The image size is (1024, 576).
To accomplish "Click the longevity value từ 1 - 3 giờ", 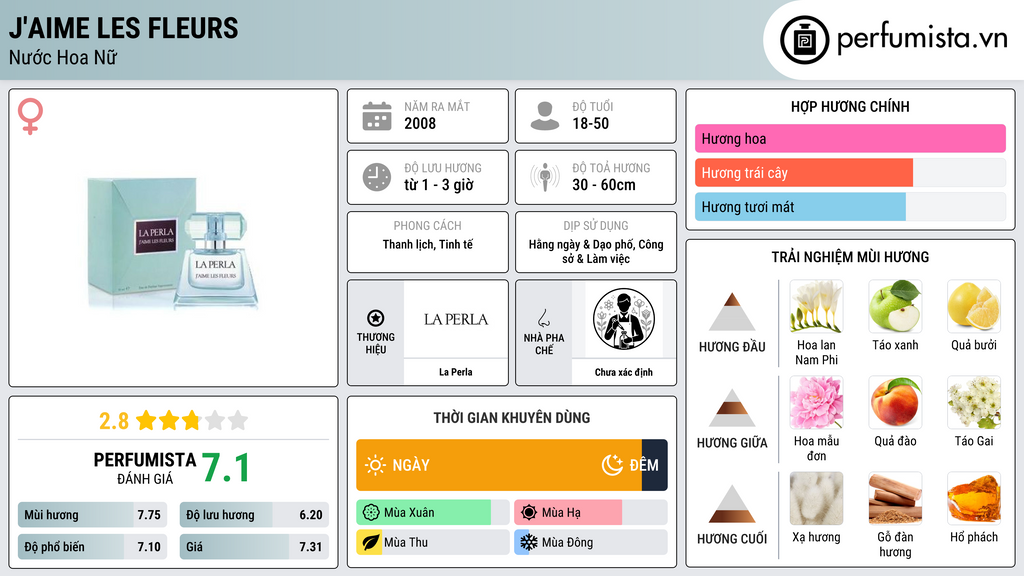I will click(439, 185).
